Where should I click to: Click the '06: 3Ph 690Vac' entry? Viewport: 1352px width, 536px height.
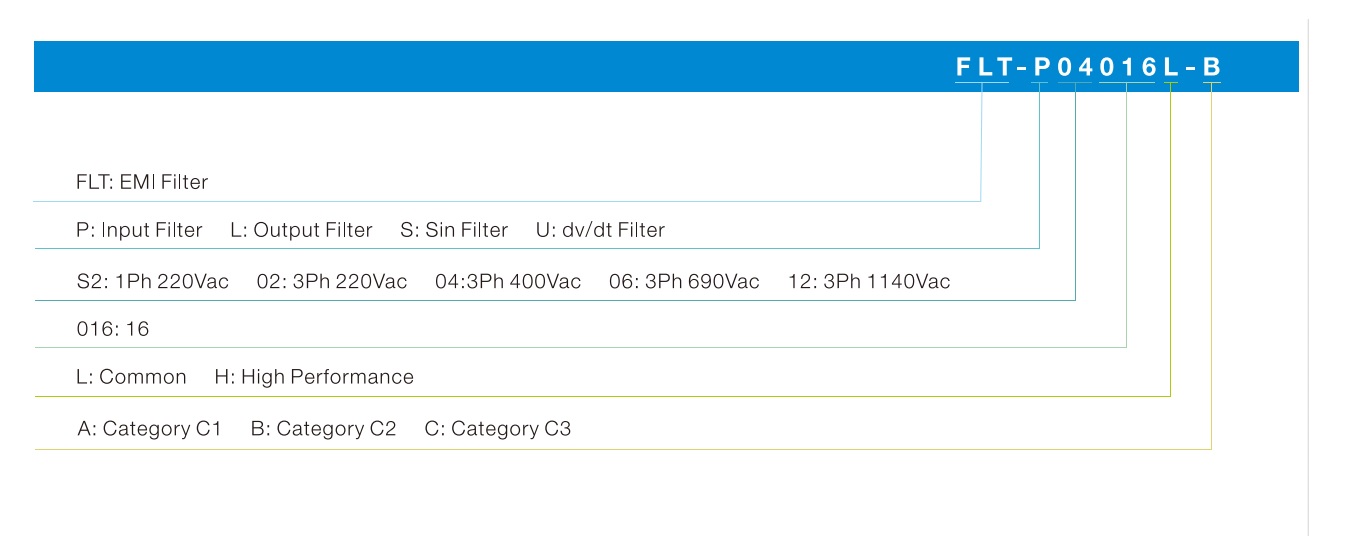pos(684,282)
